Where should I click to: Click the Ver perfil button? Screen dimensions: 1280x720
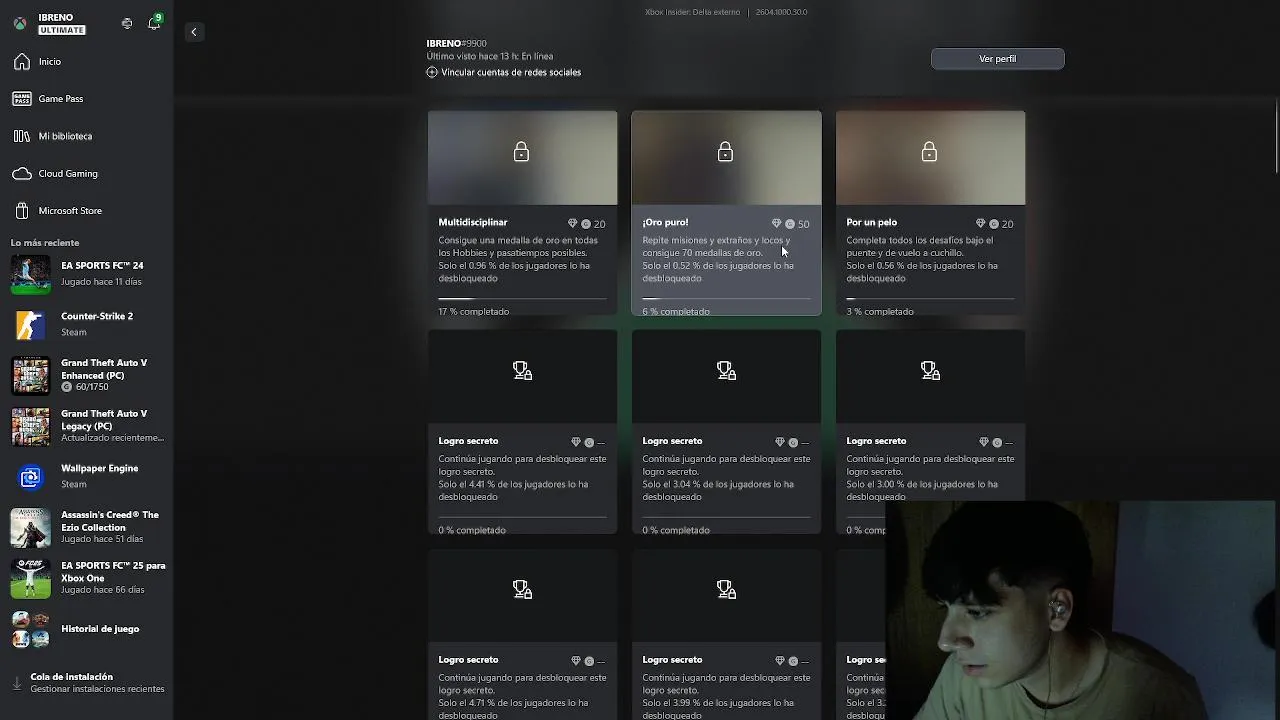point(997,59)
